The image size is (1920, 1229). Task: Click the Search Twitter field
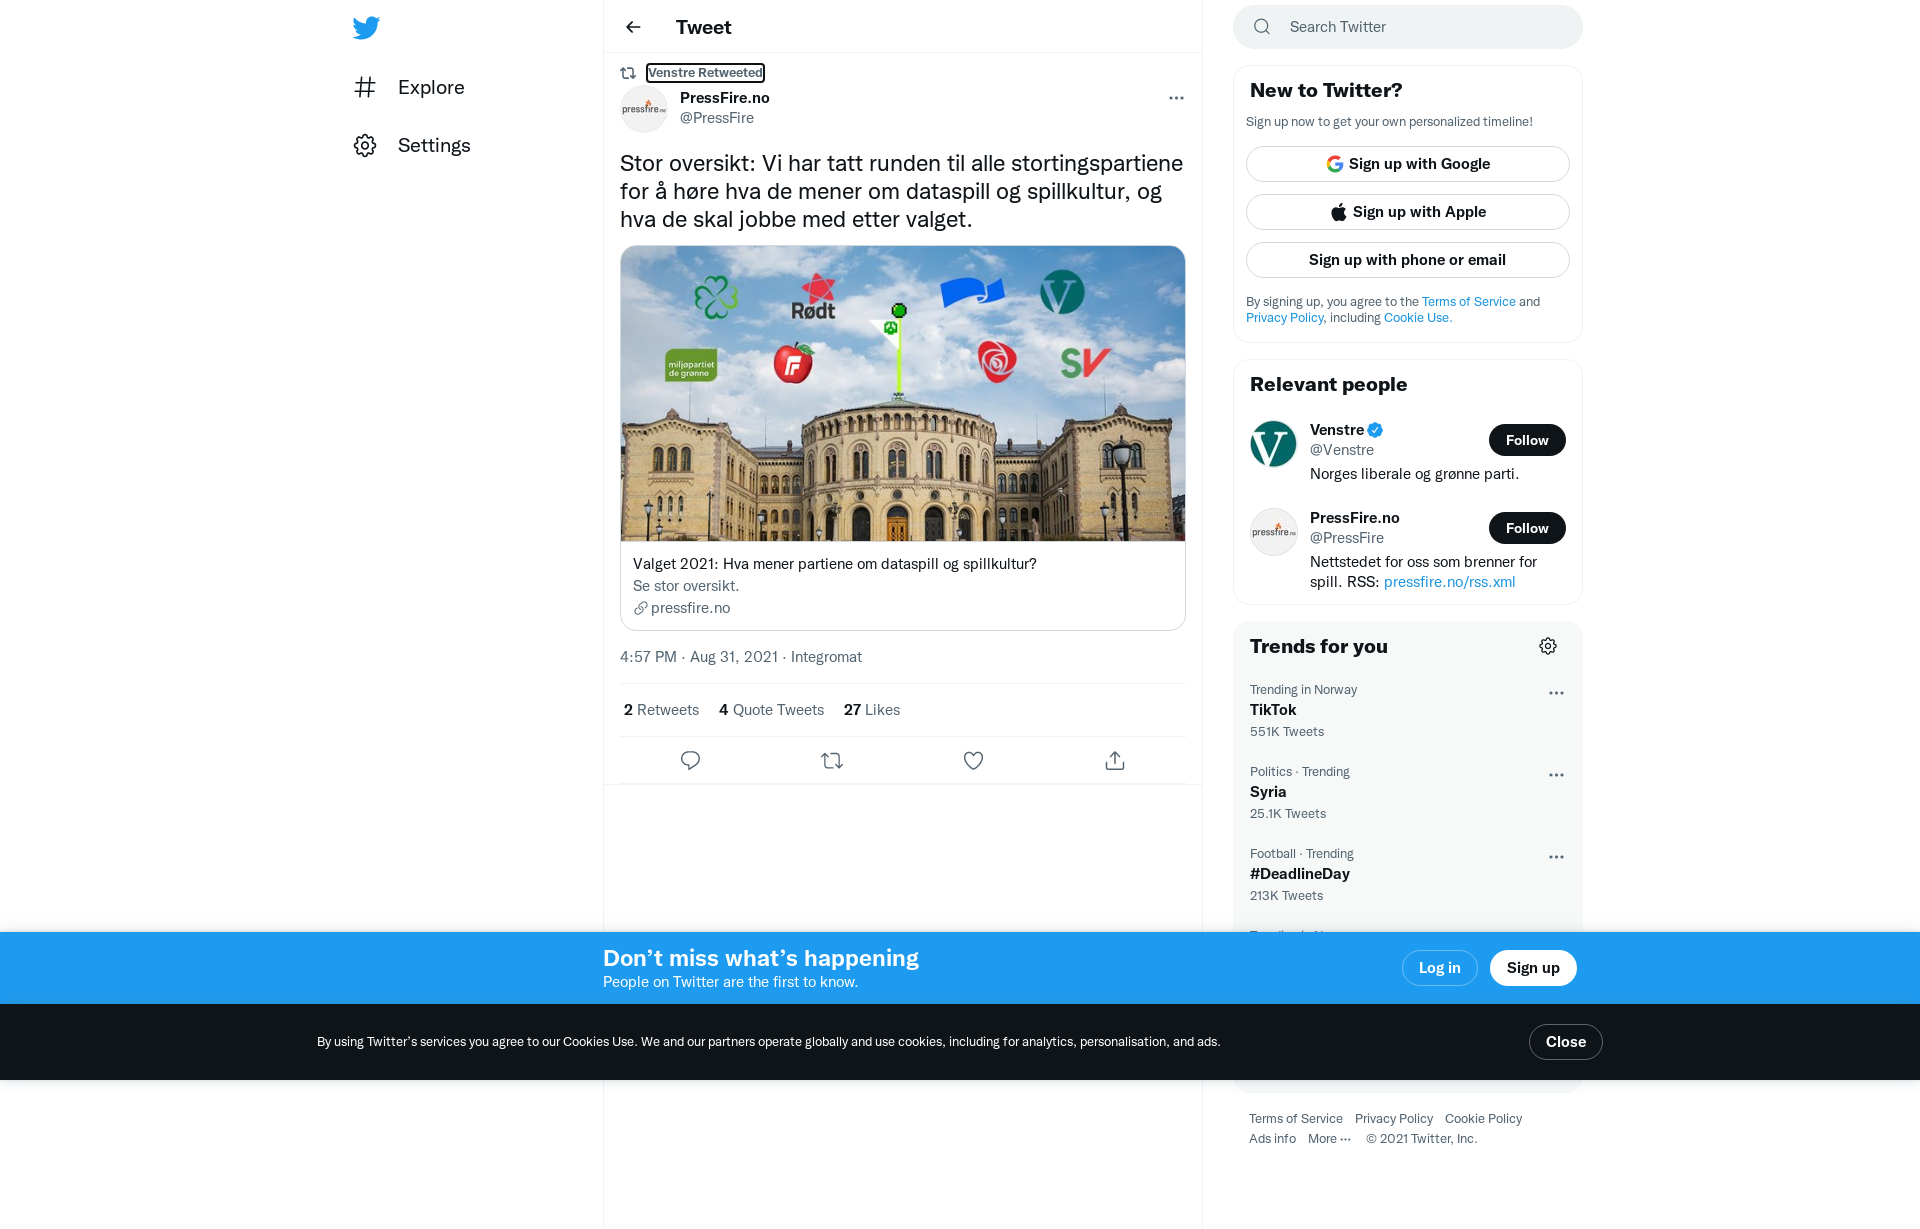tap(1408, 27)
